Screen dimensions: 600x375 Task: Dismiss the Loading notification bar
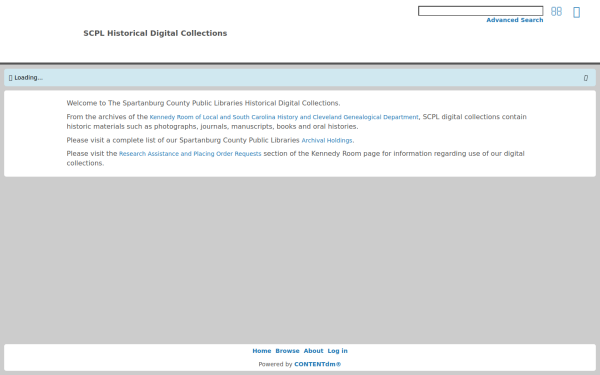point(585,78)
